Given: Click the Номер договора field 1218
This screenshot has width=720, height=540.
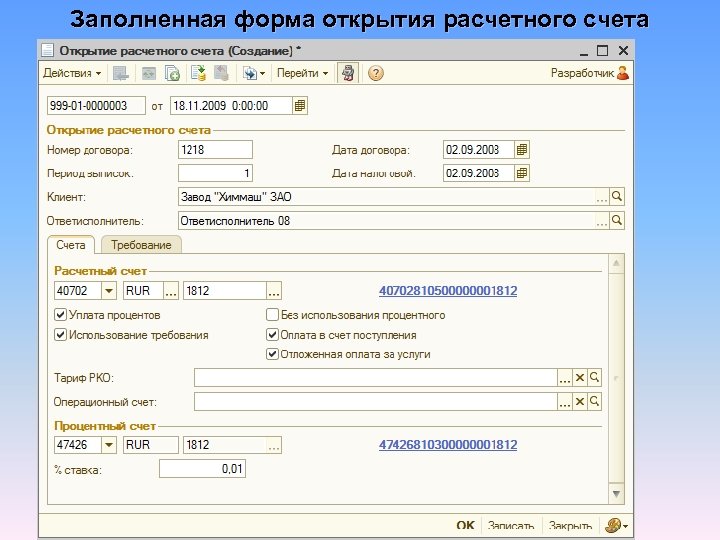Looking at the screenshot, I should pyautogui.click(x=215, y=150).
